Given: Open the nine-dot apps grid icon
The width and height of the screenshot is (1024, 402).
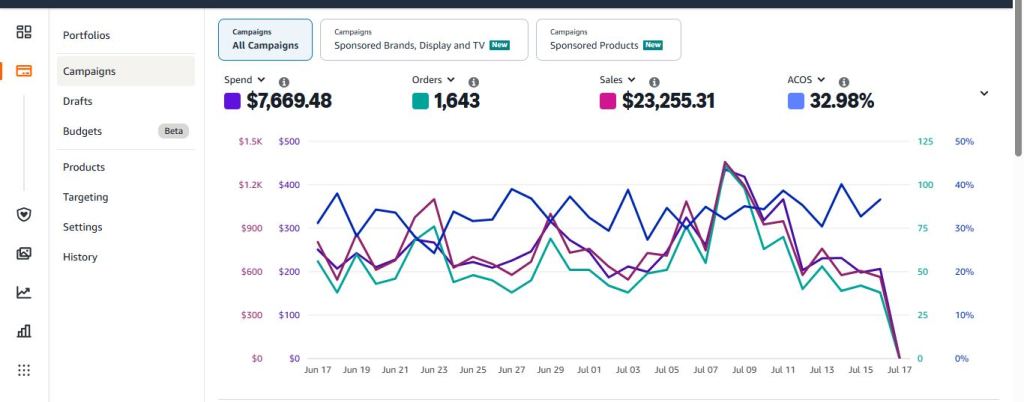Looking at the screenshot, I should tap(24, 370).
